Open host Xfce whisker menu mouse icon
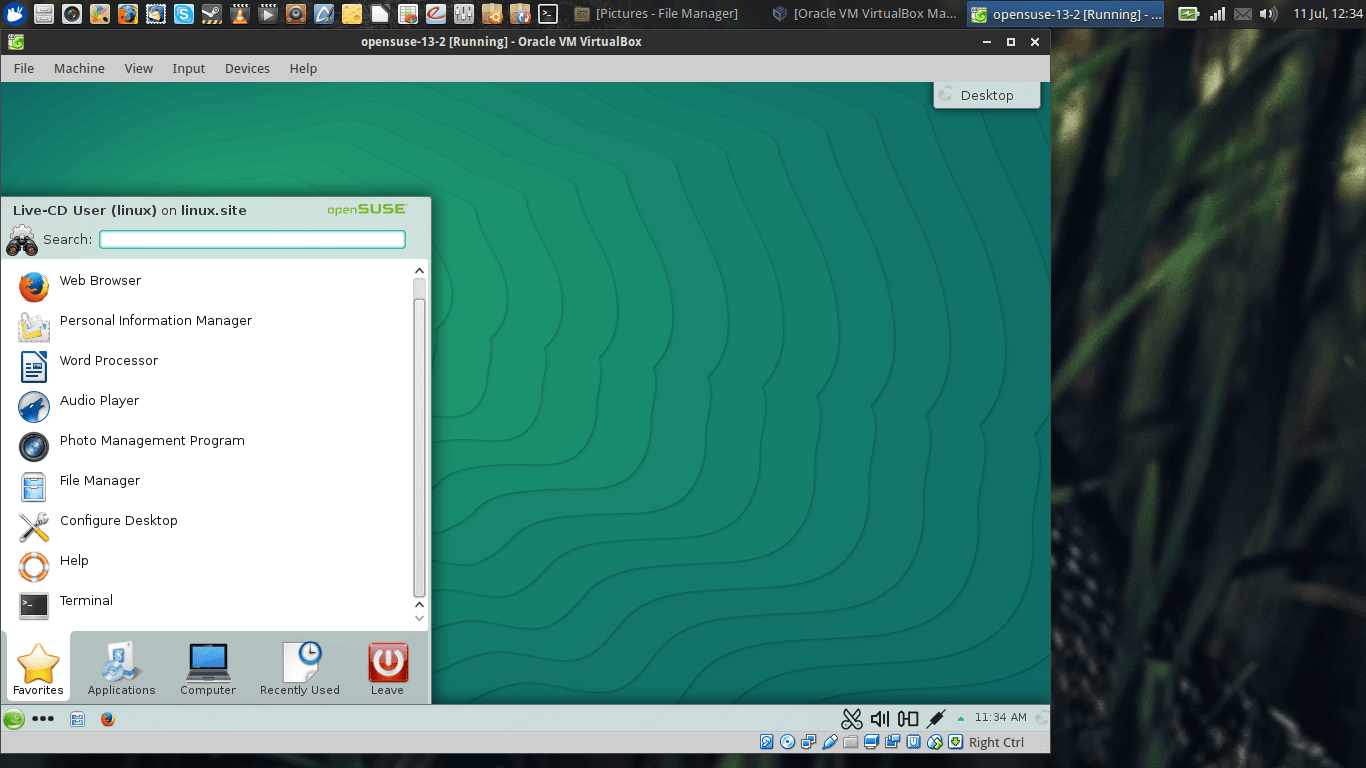The height and width of the screenshot is (768, 1366). (x=15, y=14)
